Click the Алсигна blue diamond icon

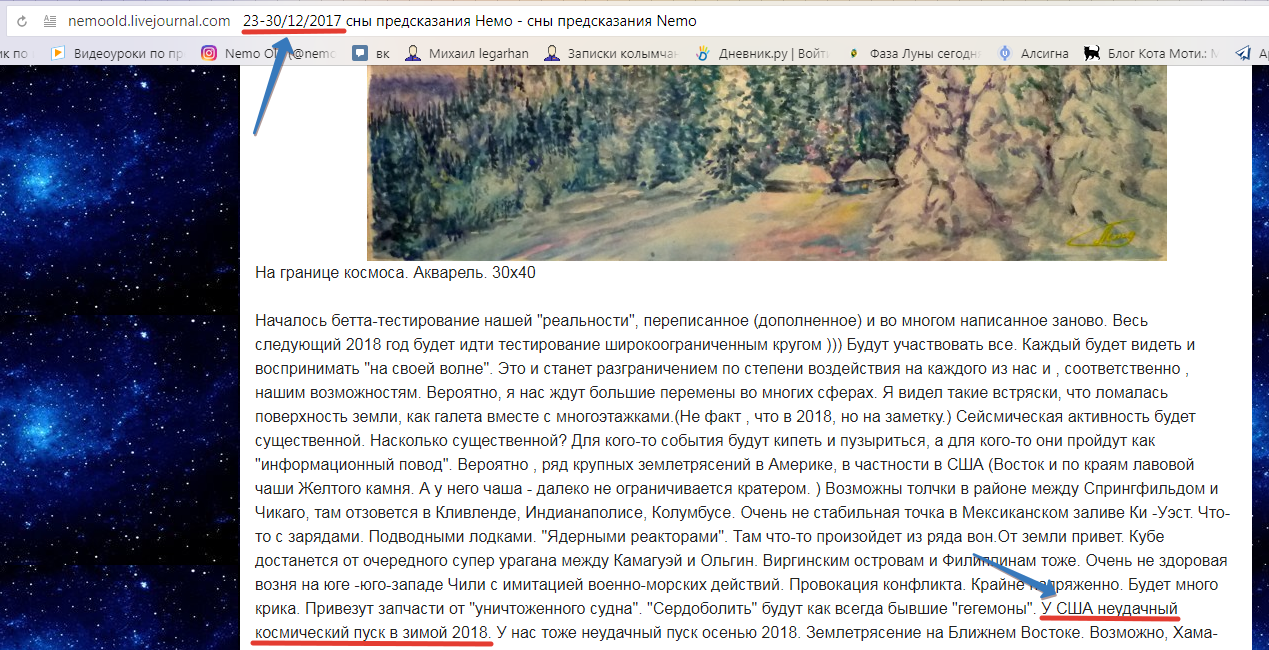click(x=1005, y=54)
